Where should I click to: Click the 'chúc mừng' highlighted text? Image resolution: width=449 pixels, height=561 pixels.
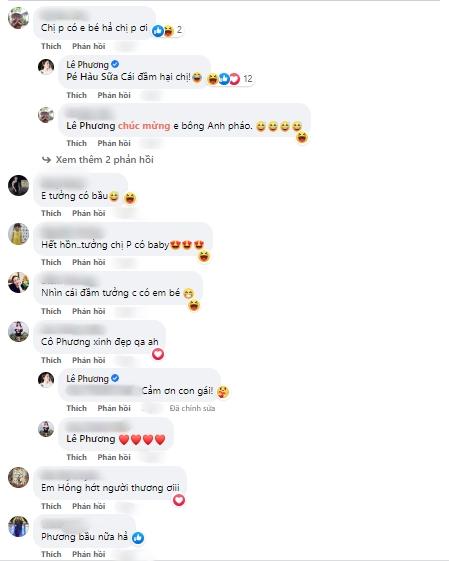[x=144, y=126]
